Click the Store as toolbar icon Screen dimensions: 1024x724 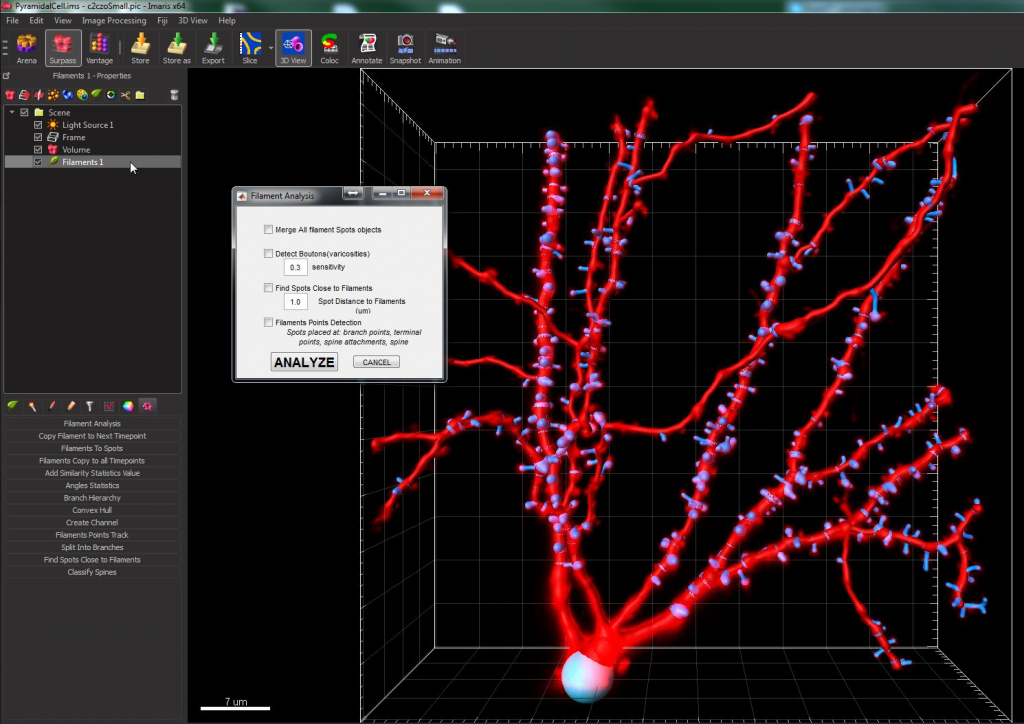coord(176,49)
